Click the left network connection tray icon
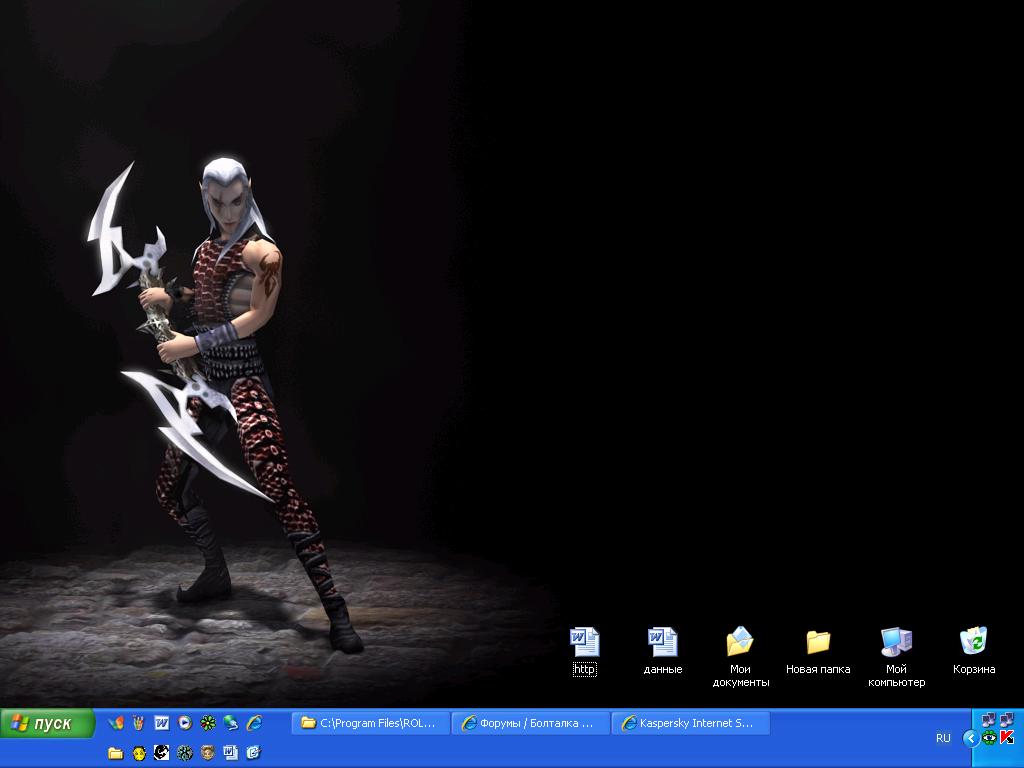This screenshot has width=1024, height=768. [x=989, y=719]
